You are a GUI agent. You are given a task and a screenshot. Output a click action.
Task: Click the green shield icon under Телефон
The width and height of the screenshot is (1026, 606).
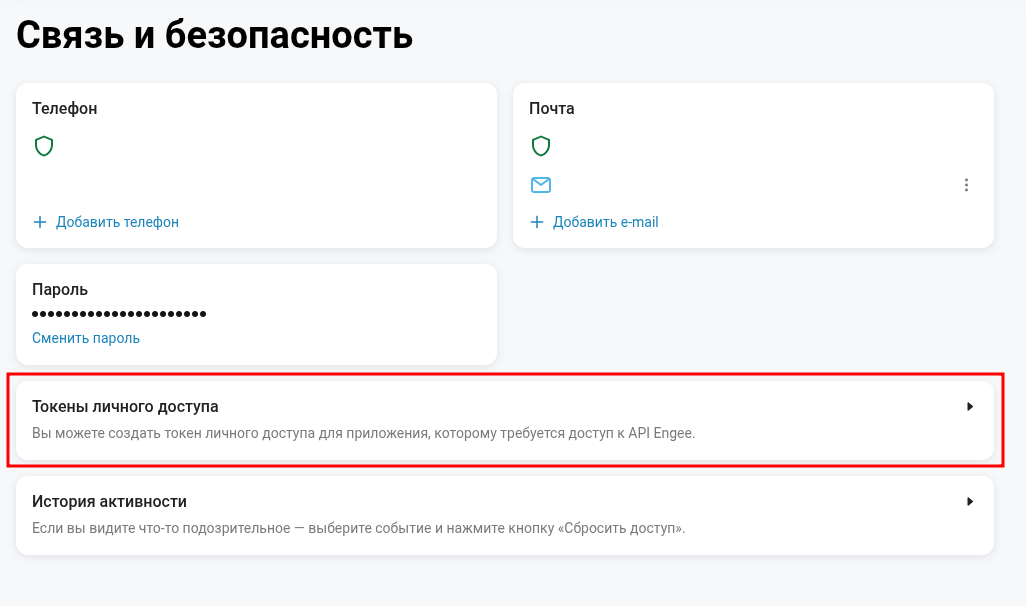[44, 146]
